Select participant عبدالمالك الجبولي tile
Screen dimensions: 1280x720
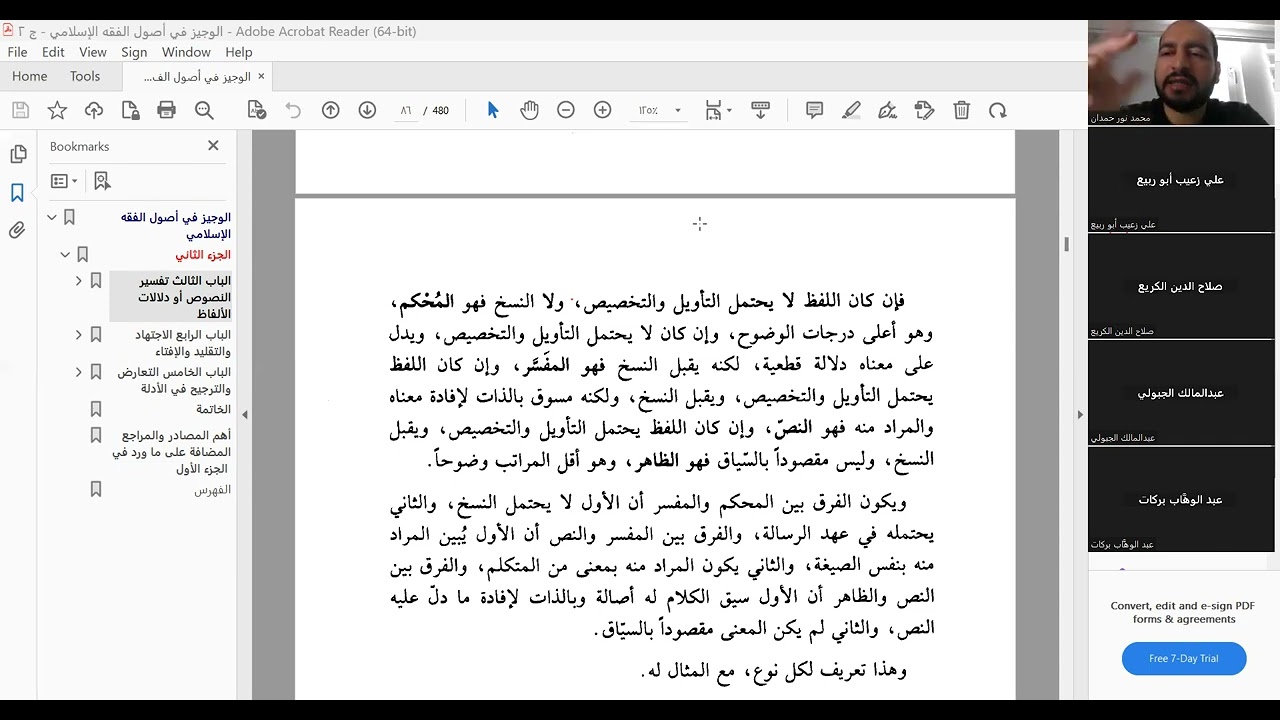click(x=1181, y=393)
